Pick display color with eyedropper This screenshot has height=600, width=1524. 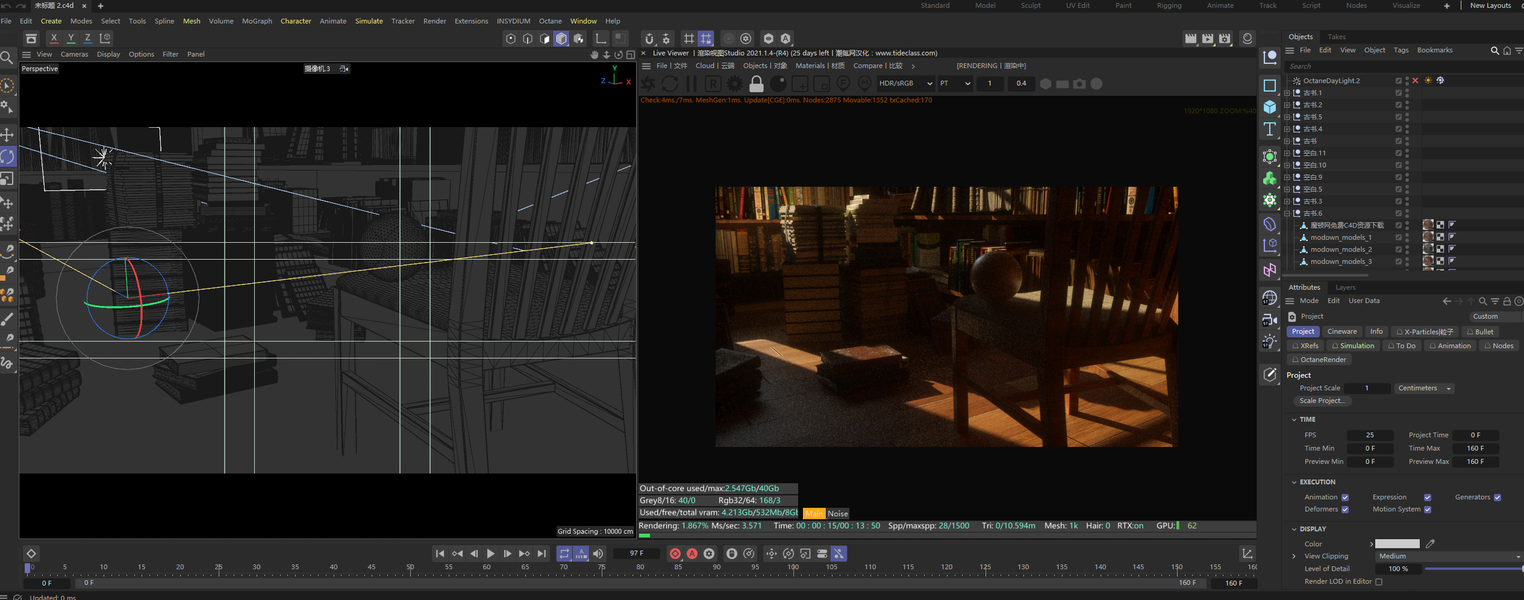point(1430,544)
